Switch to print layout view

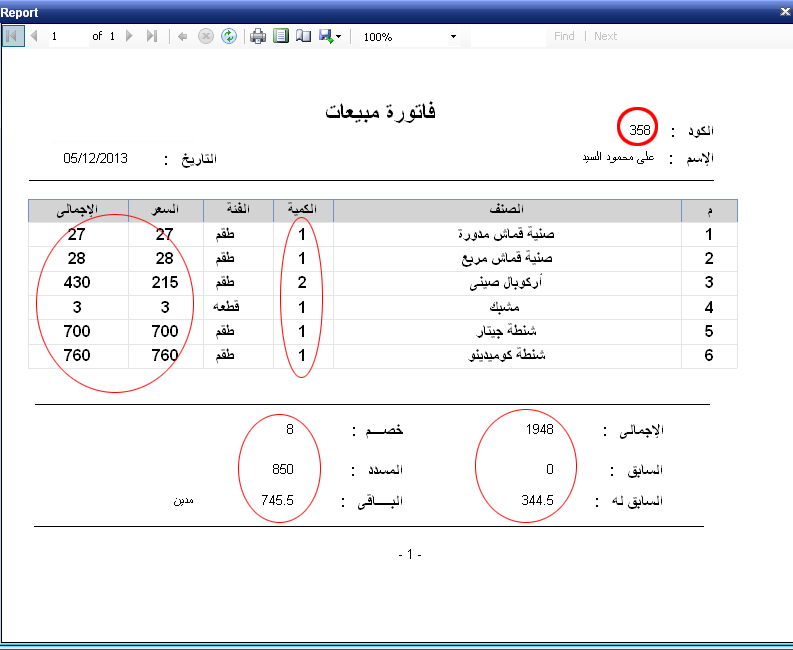tap(281, 36)
